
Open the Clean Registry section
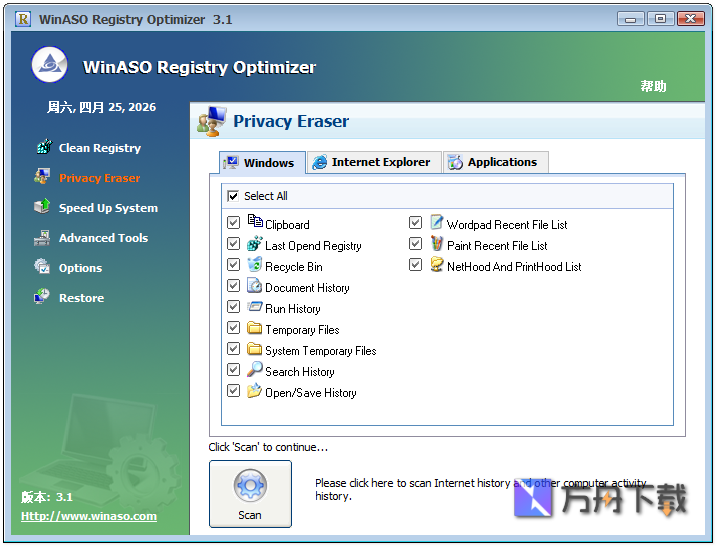(x=100, y=148)
